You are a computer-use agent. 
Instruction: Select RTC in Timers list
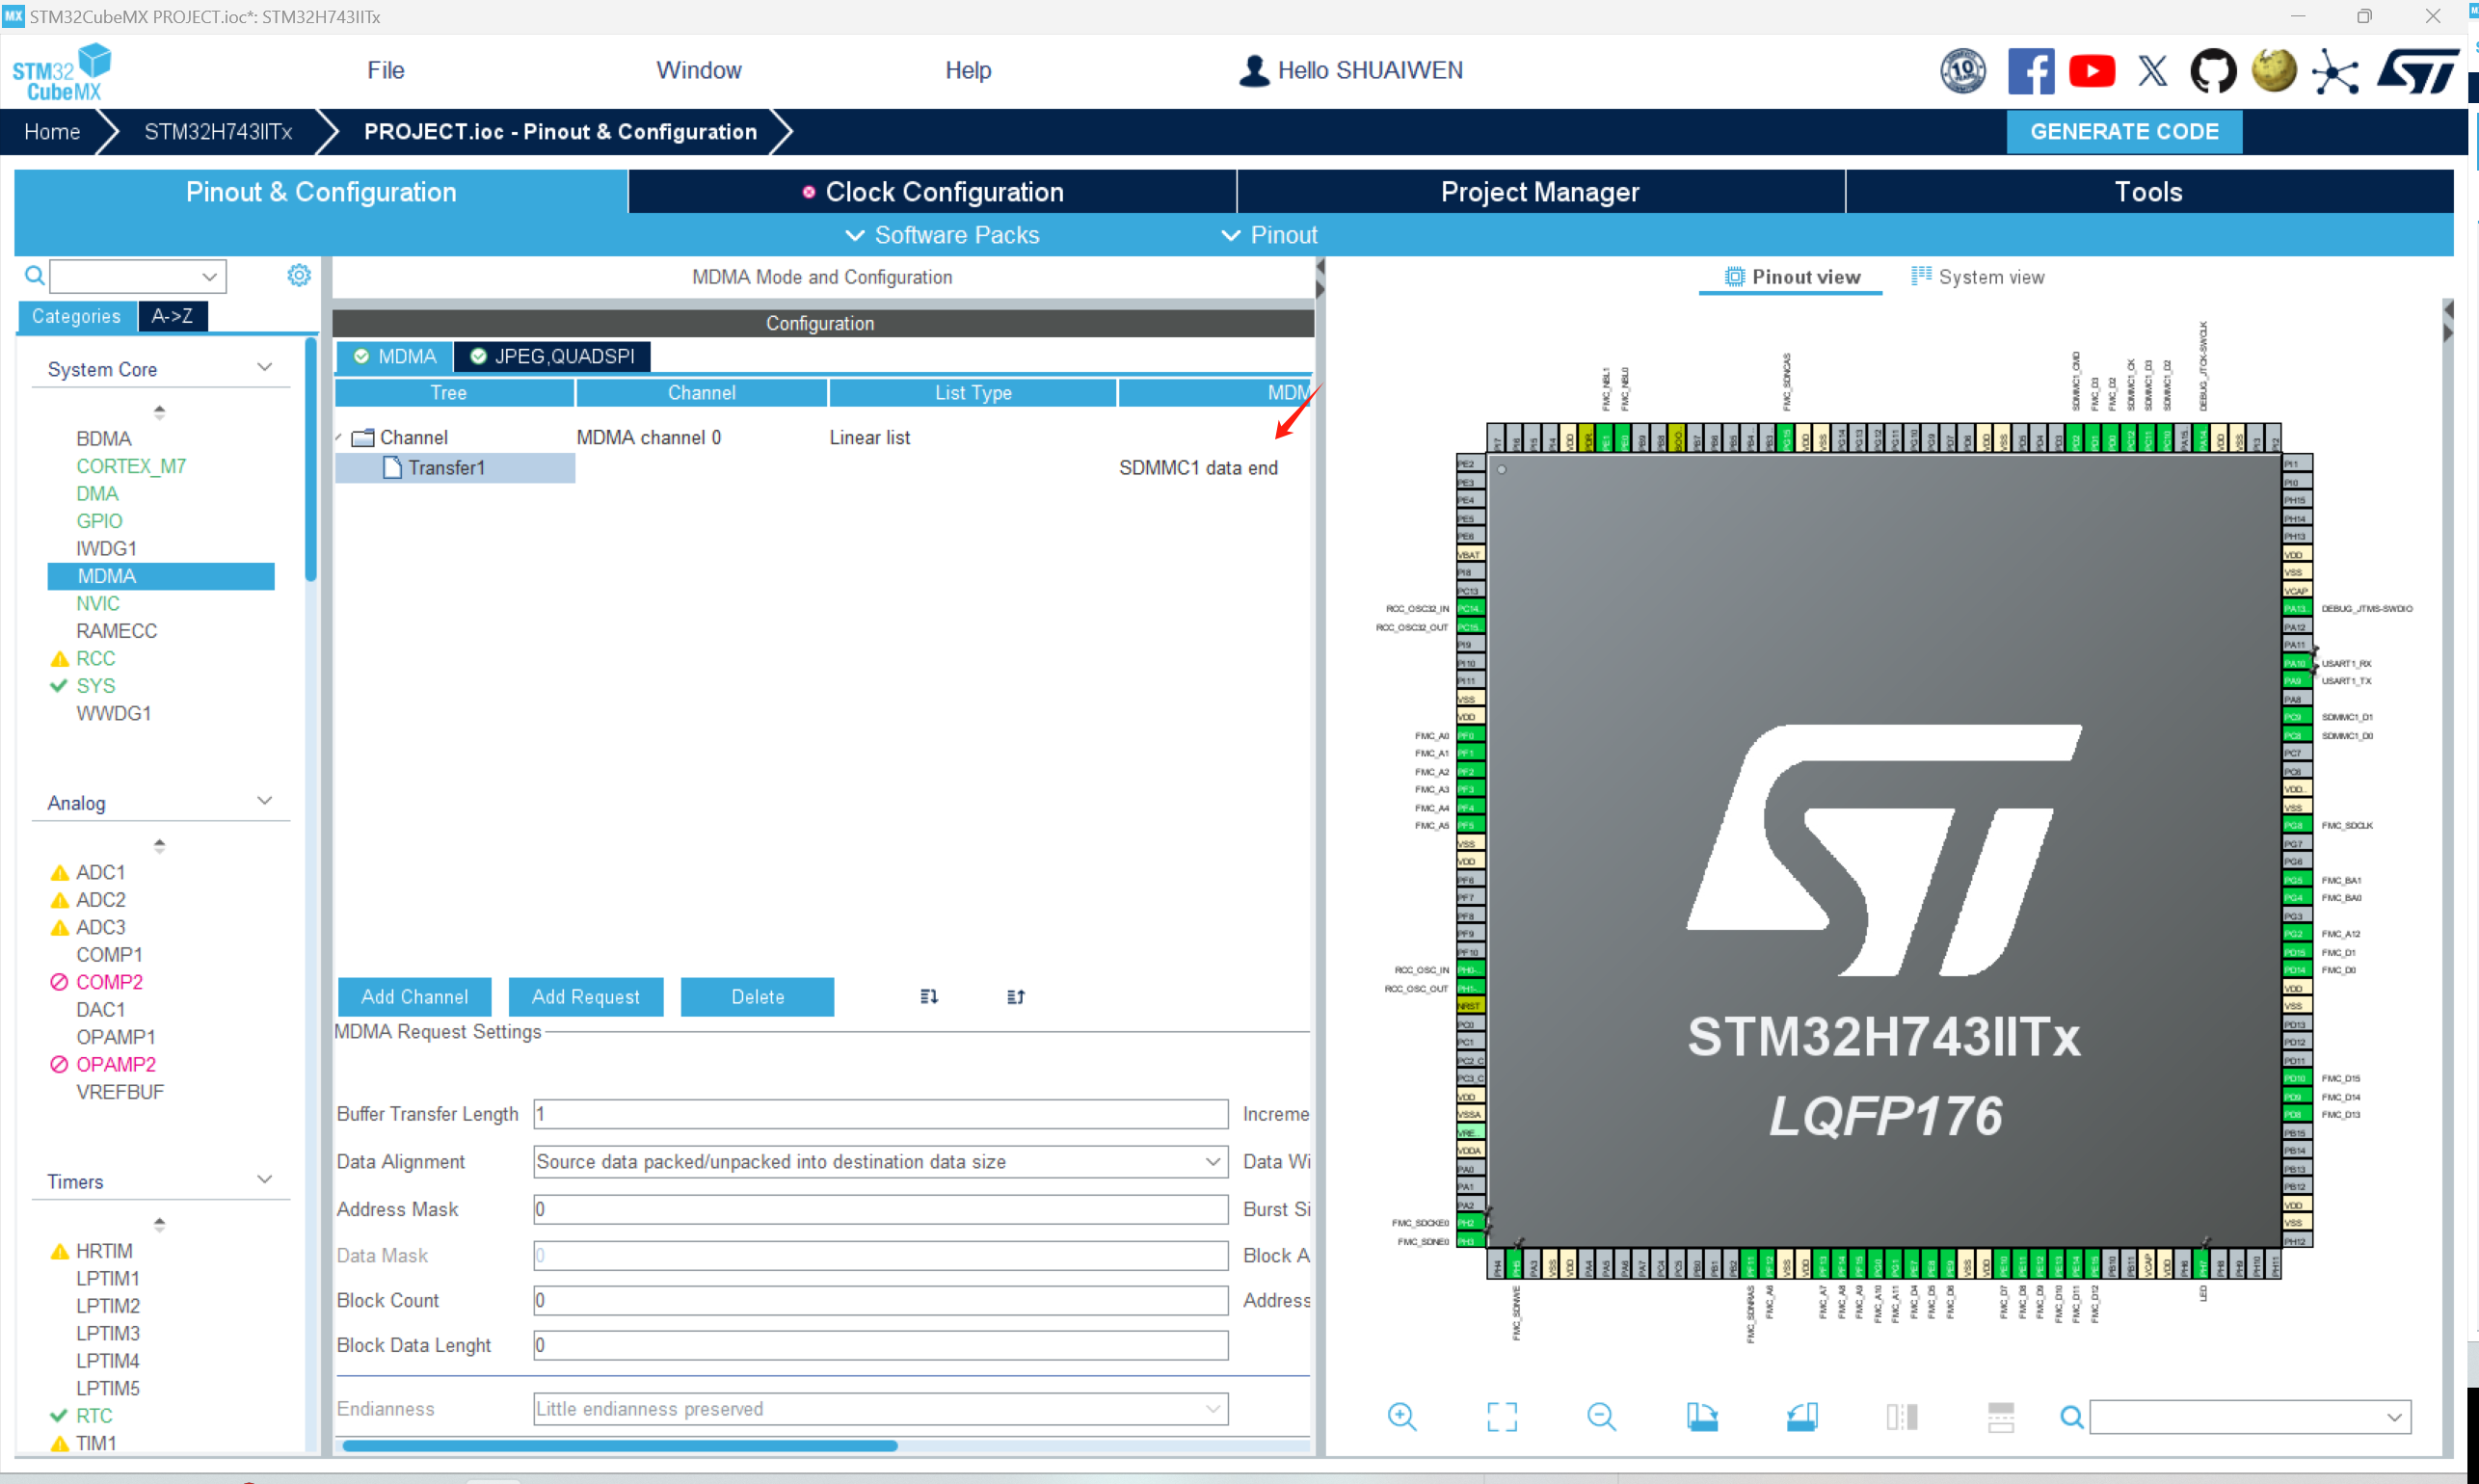pyautogui.click(x=94, y=1415)
